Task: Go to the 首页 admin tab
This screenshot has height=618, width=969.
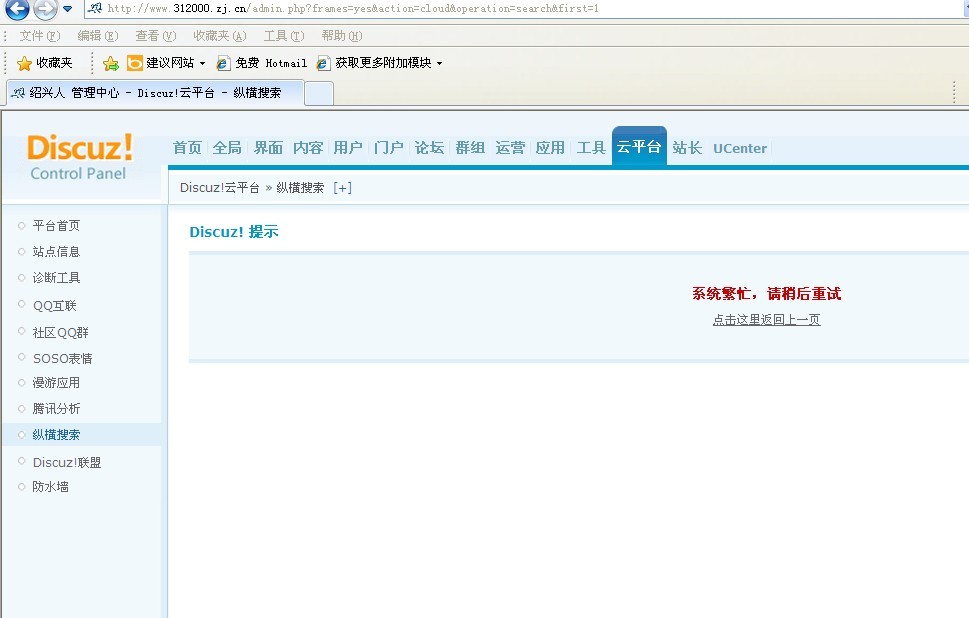Action: click(x=187, y=148)
